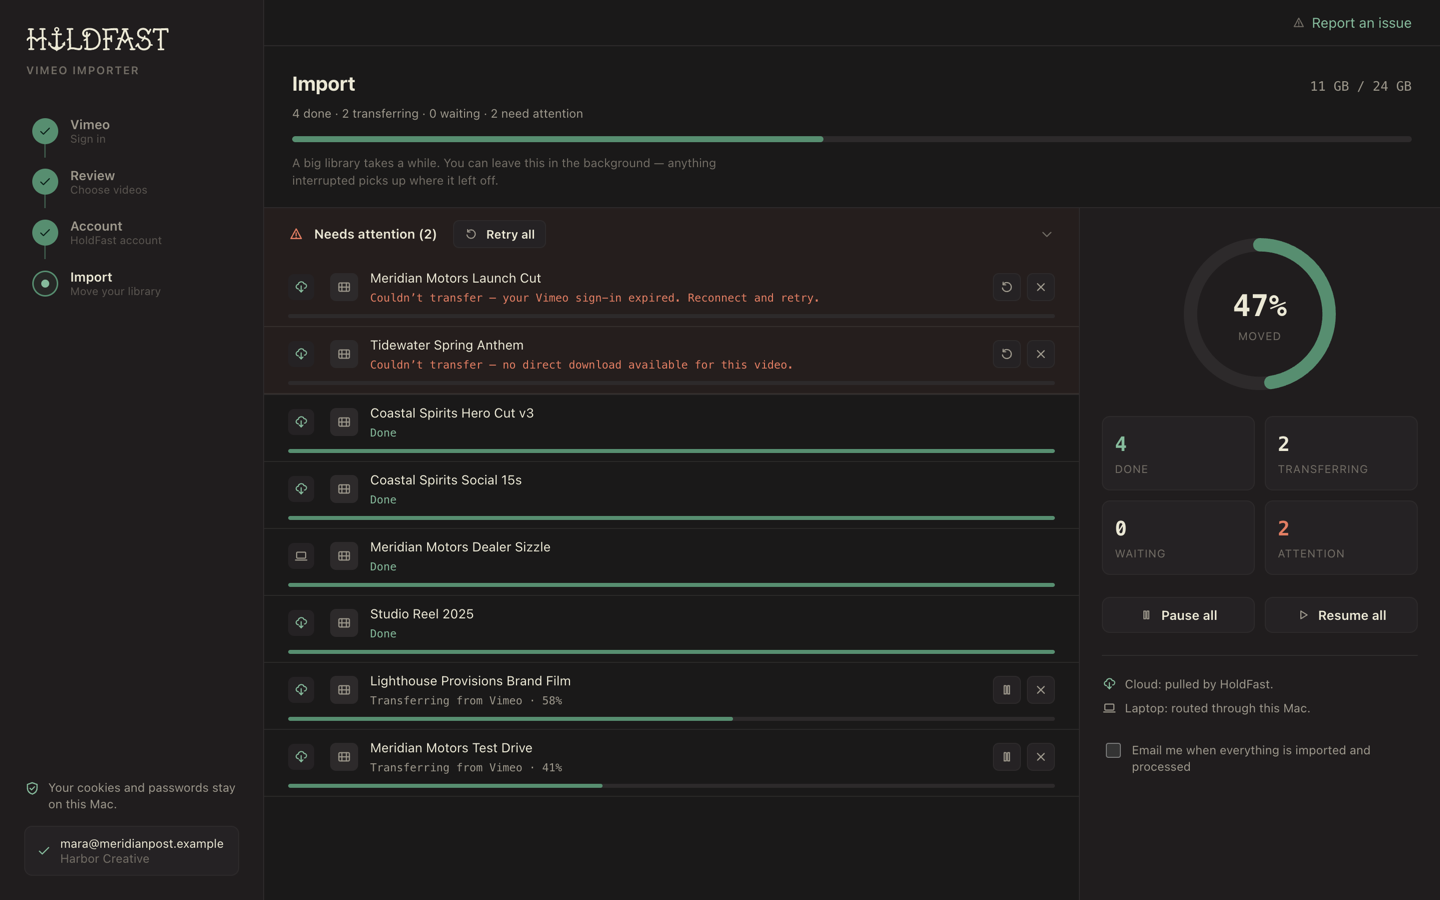The height and width of the screenshot is (900, 1440).
Task: Click the Needs attention warning triangle icon
Action: (x=296, y=234)
